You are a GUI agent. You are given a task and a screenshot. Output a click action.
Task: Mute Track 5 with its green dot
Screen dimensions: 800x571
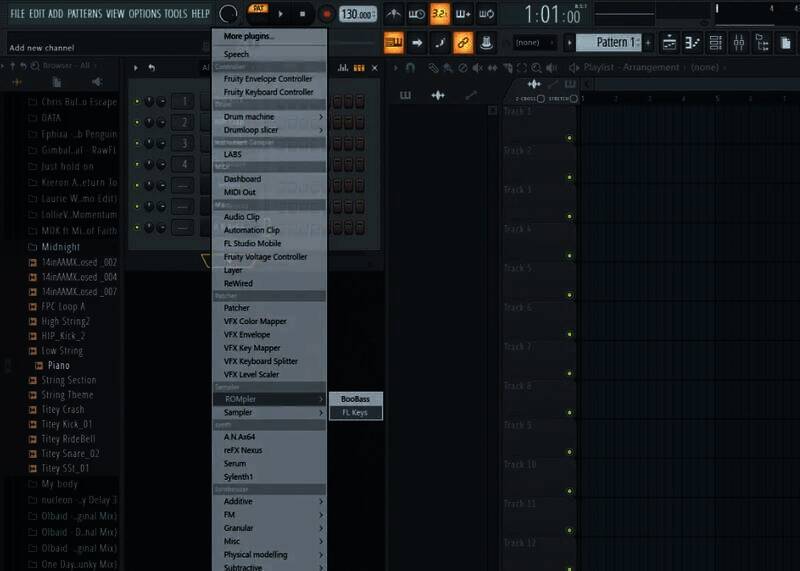pos(569,295)
